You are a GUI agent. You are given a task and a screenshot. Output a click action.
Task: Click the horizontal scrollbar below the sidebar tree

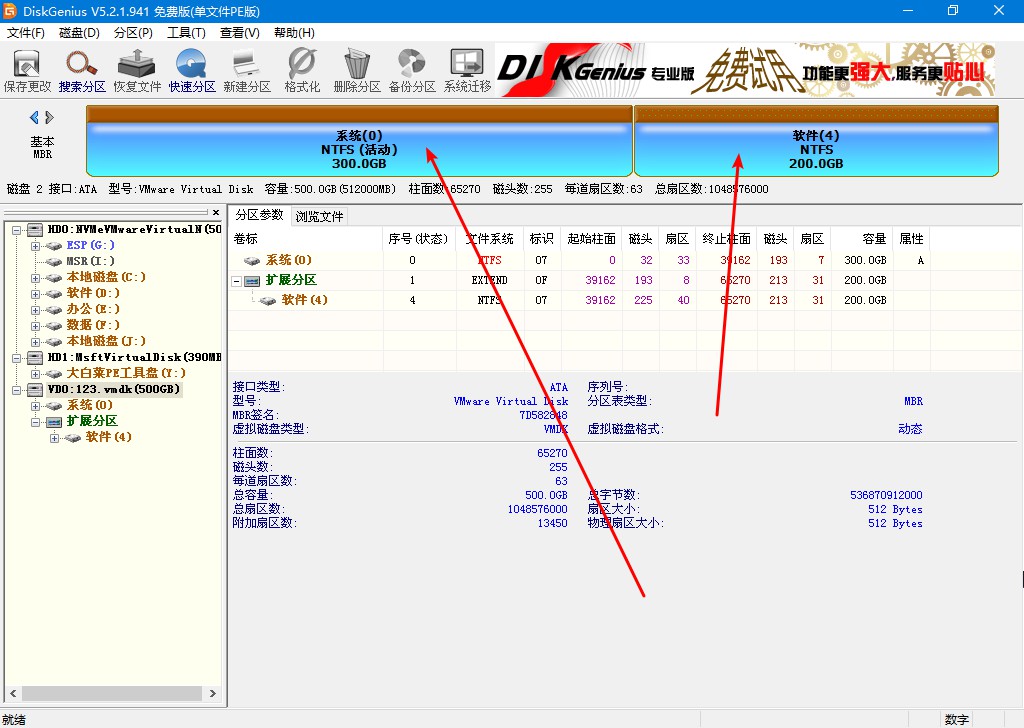coord(110,692)
